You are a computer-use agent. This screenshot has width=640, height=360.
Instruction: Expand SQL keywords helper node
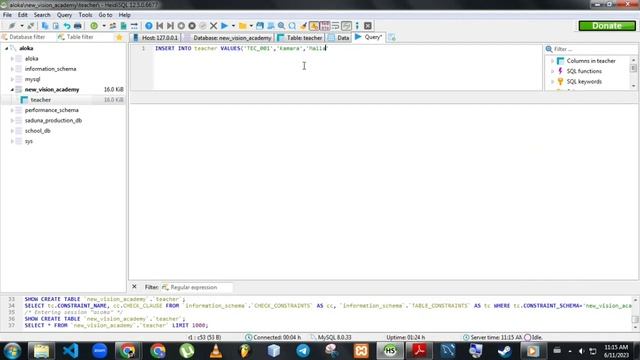[x=553, y=82]
